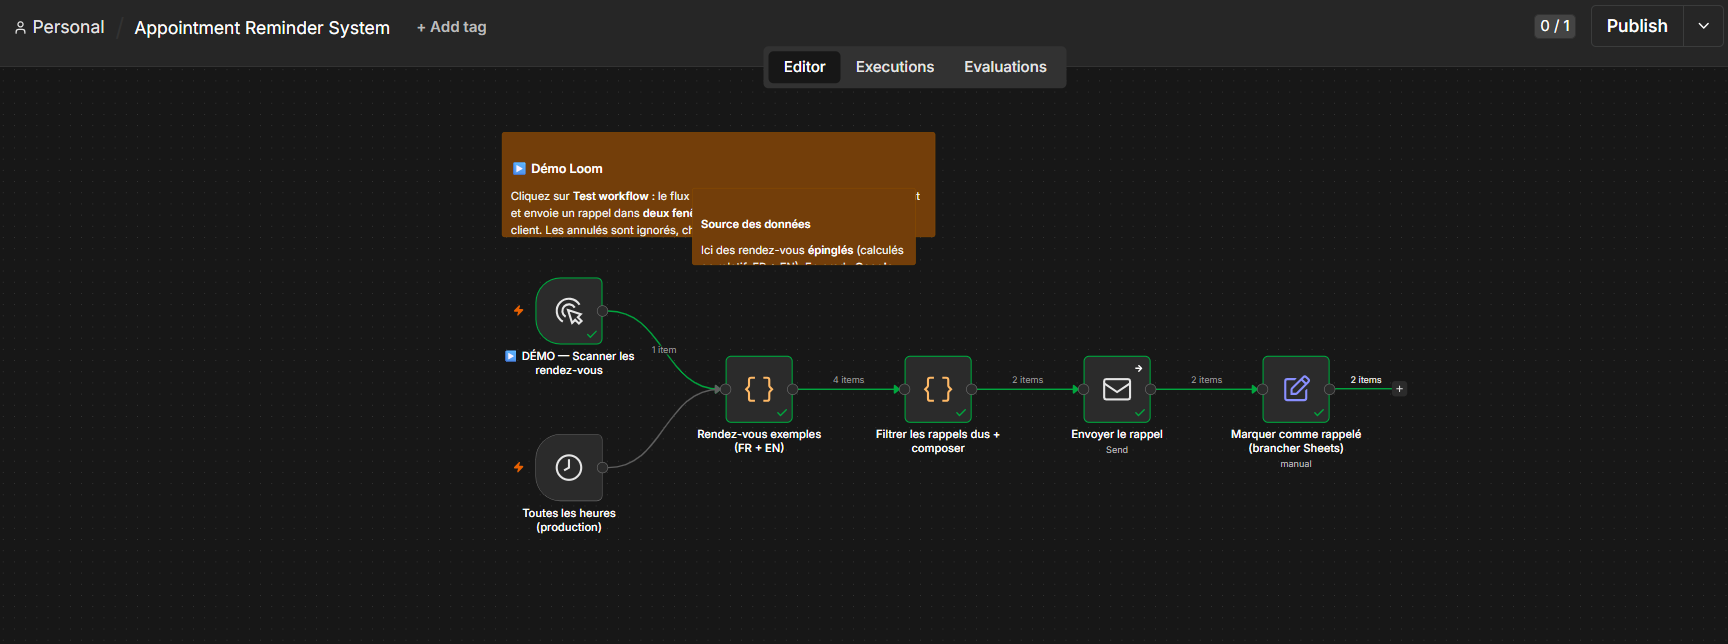Click the 'Marquer comme rappelé (brancher Sheets)' label
The height and width of the screenshot is (644, 1728).
pyautogui.click(x=1296, y=441)
